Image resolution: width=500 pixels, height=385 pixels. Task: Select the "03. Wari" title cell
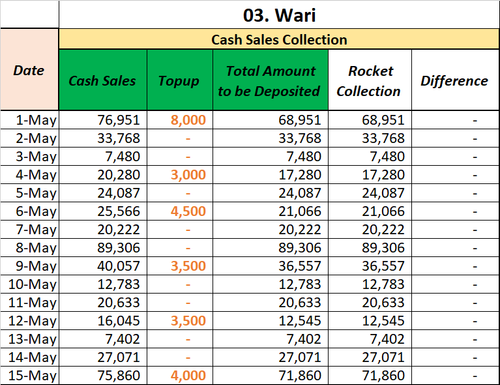coord(279,15)
